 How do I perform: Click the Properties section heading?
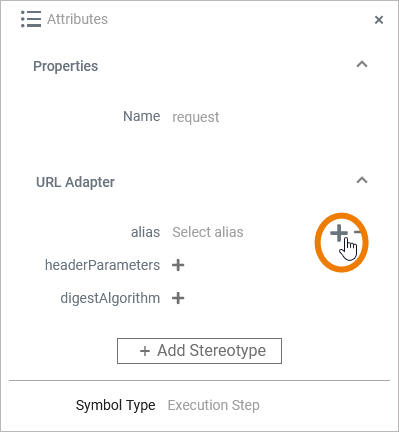(x=66, y=66)
